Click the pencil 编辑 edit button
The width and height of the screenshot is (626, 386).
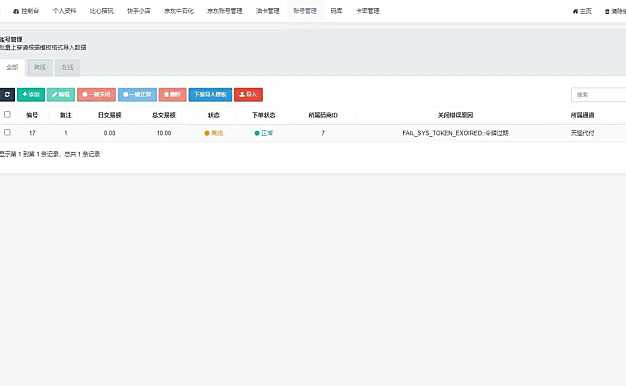(61, 95)
